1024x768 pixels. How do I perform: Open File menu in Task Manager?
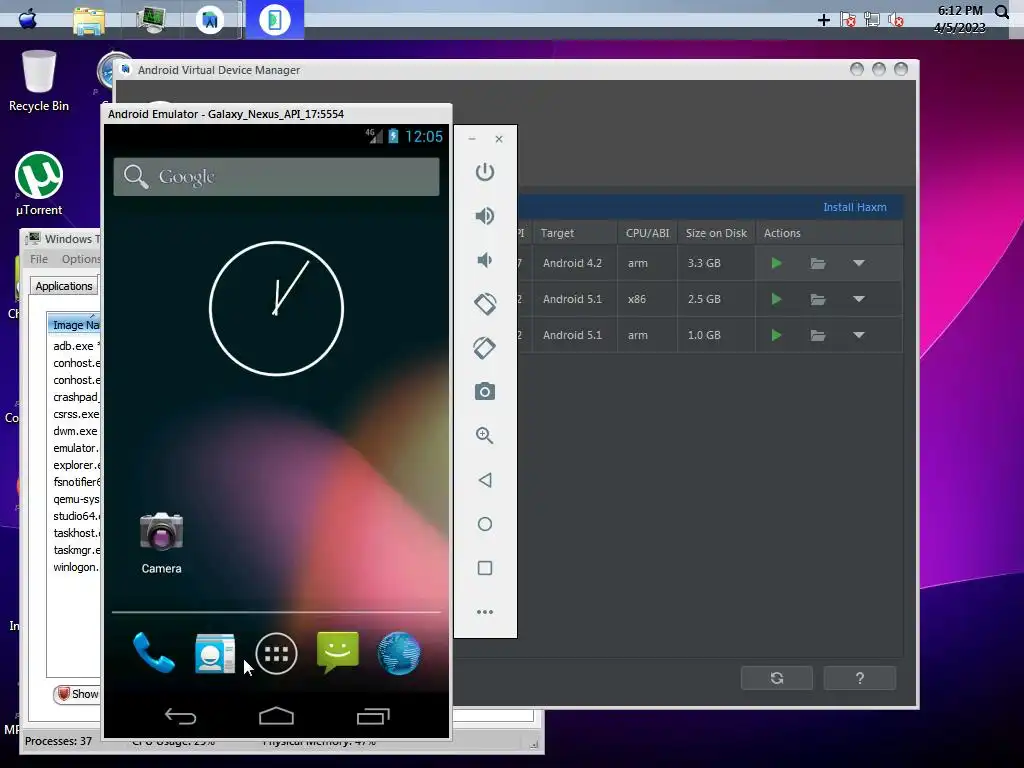pos(39,259)
